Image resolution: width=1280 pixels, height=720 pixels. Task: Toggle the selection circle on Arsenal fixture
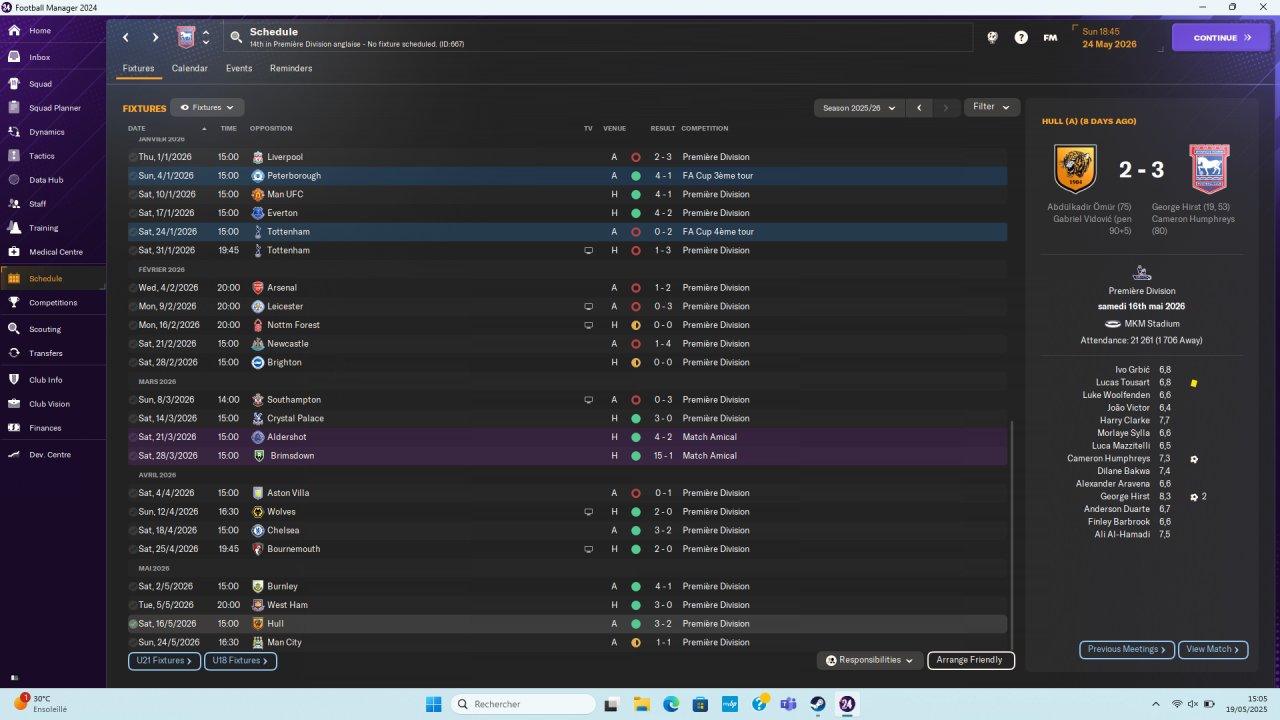(133, 288)
